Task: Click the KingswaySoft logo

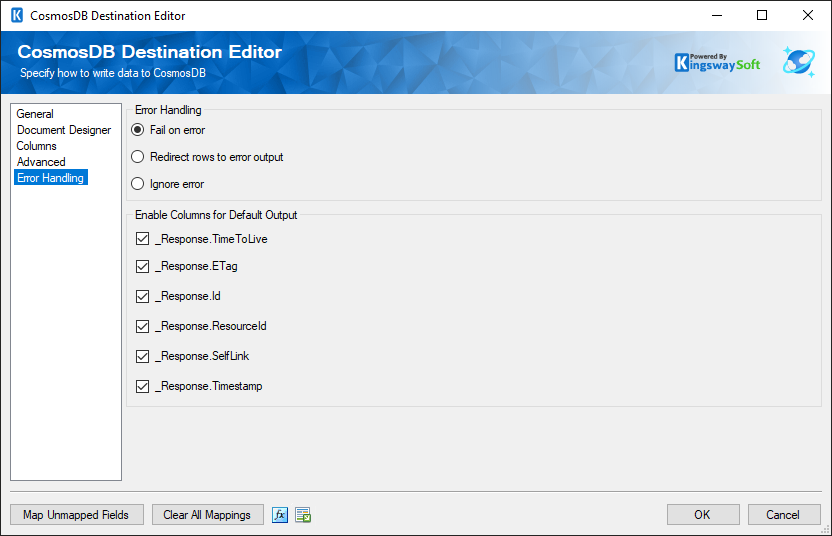Action: [717, 63]
